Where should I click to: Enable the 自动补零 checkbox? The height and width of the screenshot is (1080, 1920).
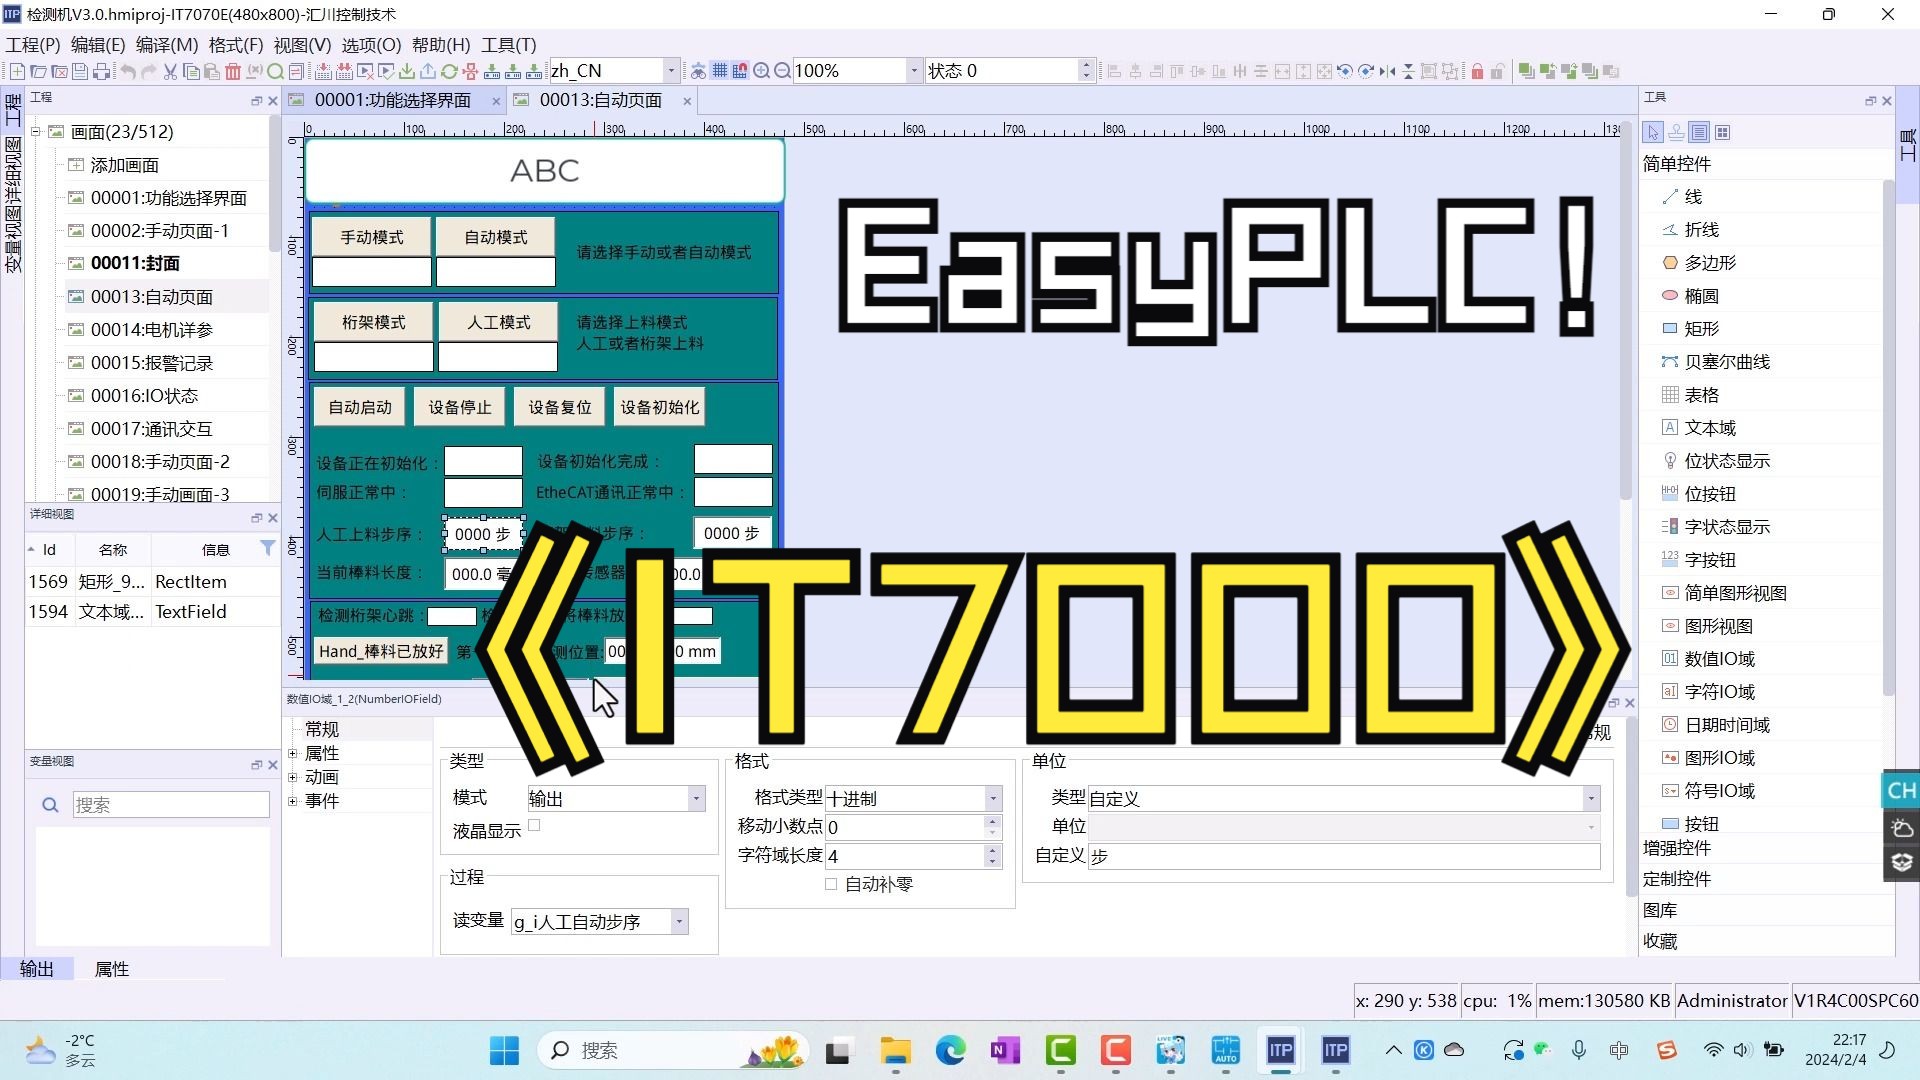tap(831, 884)
